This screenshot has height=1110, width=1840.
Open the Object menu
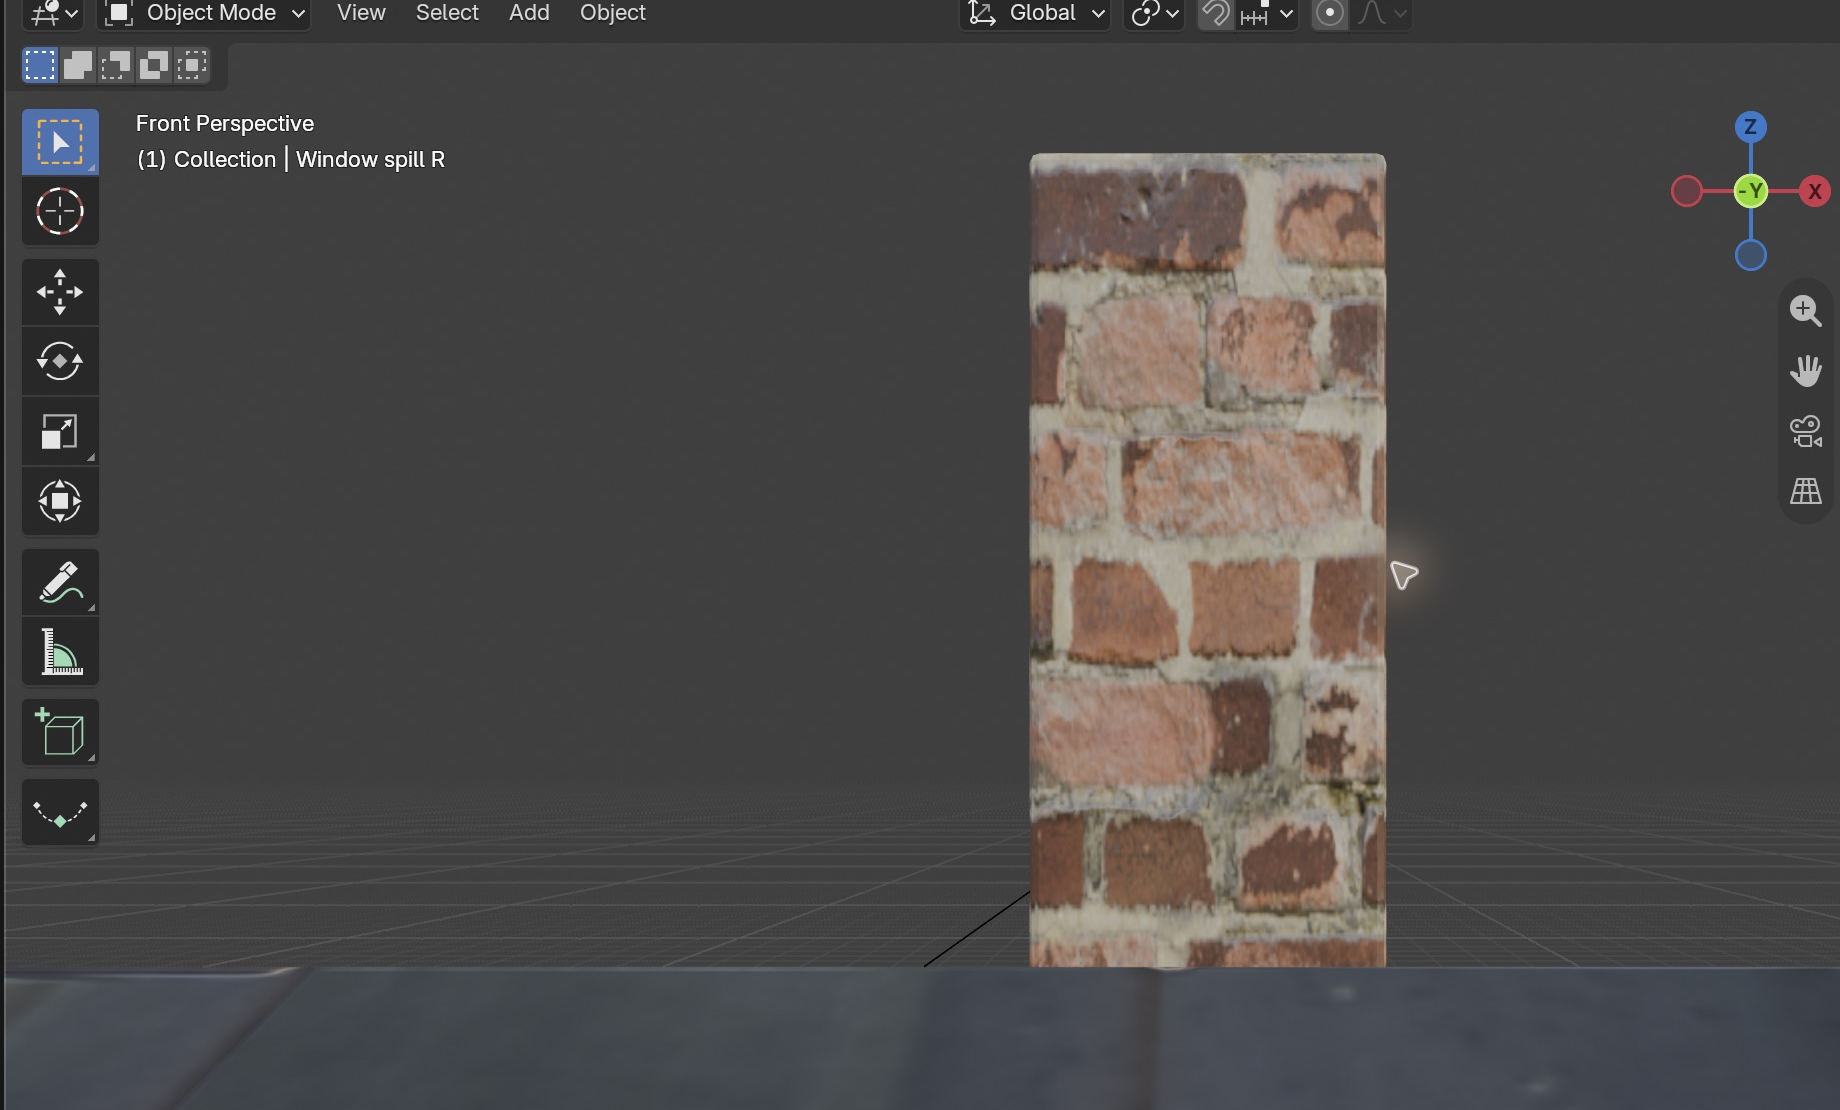tap(613, 13)
